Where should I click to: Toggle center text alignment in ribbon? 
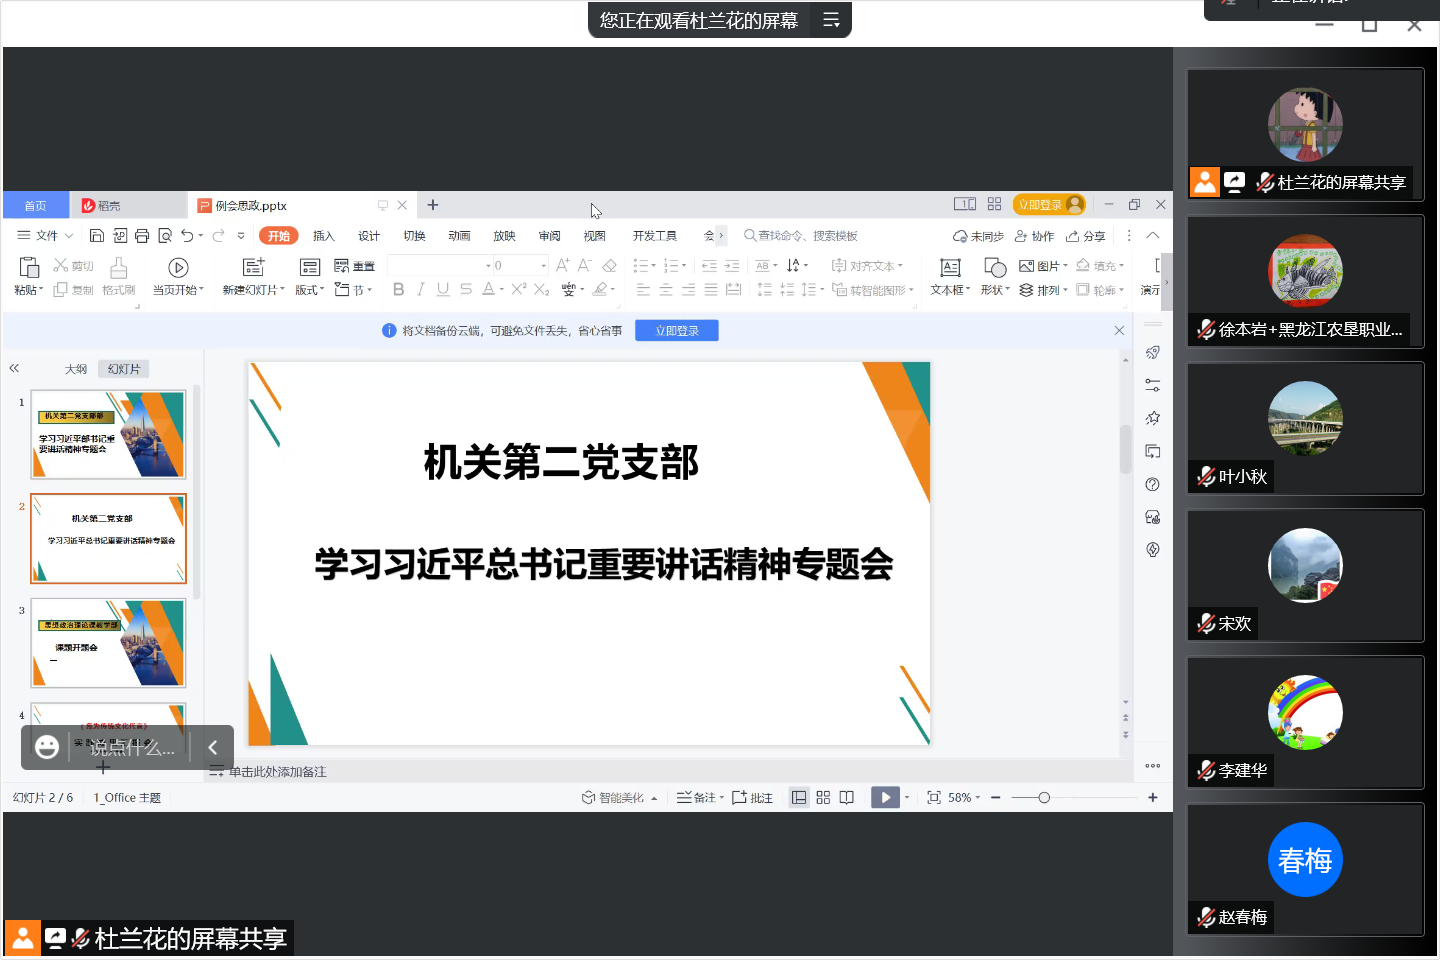(666, 289)
